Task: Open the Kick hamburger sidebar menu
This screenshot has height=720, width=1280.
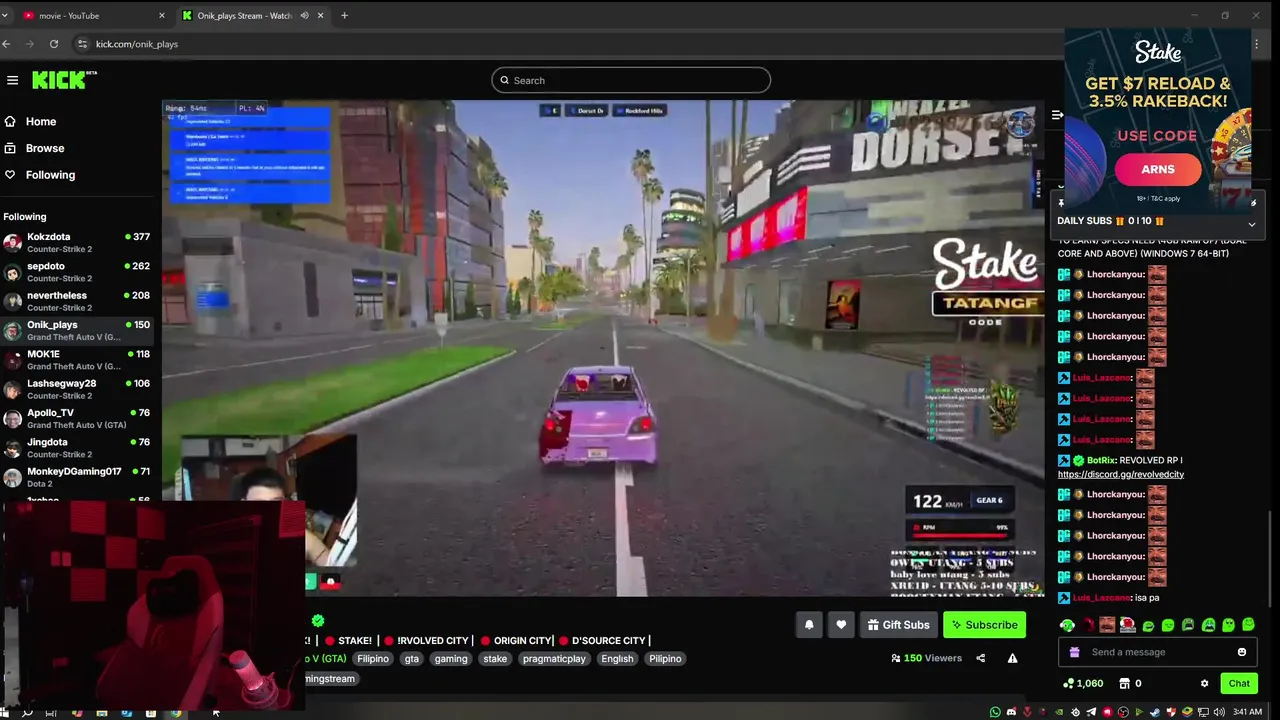Action: click(12, 80)
